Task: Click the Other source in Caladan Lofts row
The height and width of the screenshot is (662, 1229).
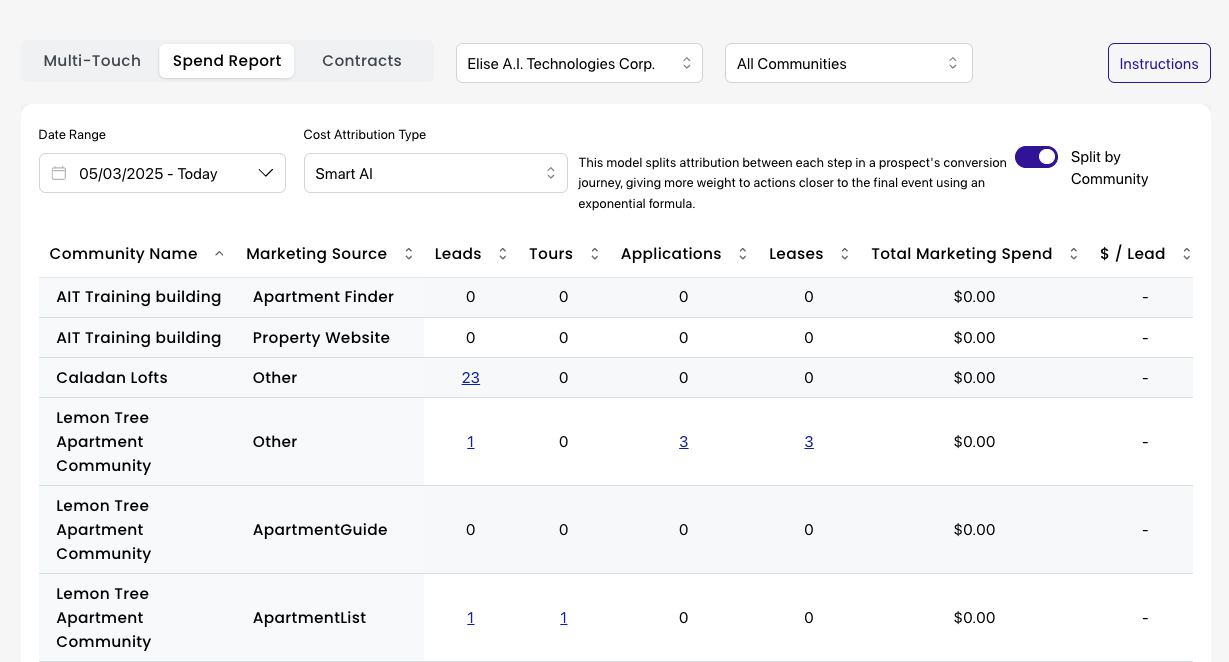Action: click(x=275, y=378)
